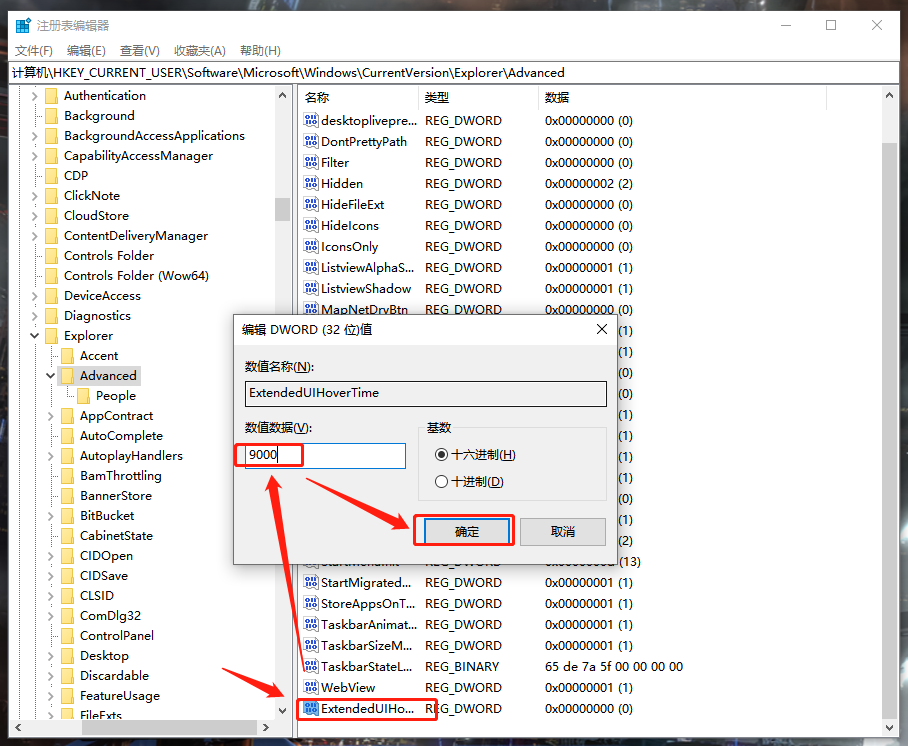Click the WebView value icon

coord(311,687)
